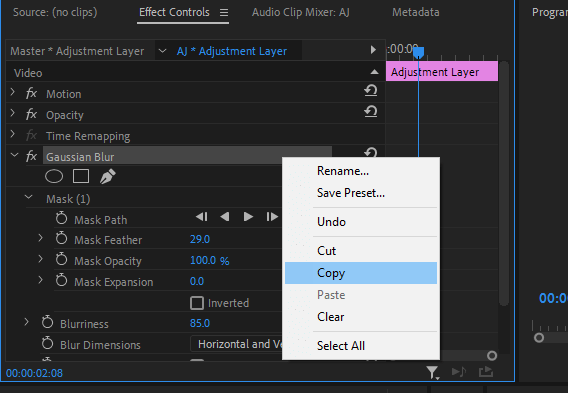Click the Blurriness value 85.0

coord(200,323)
